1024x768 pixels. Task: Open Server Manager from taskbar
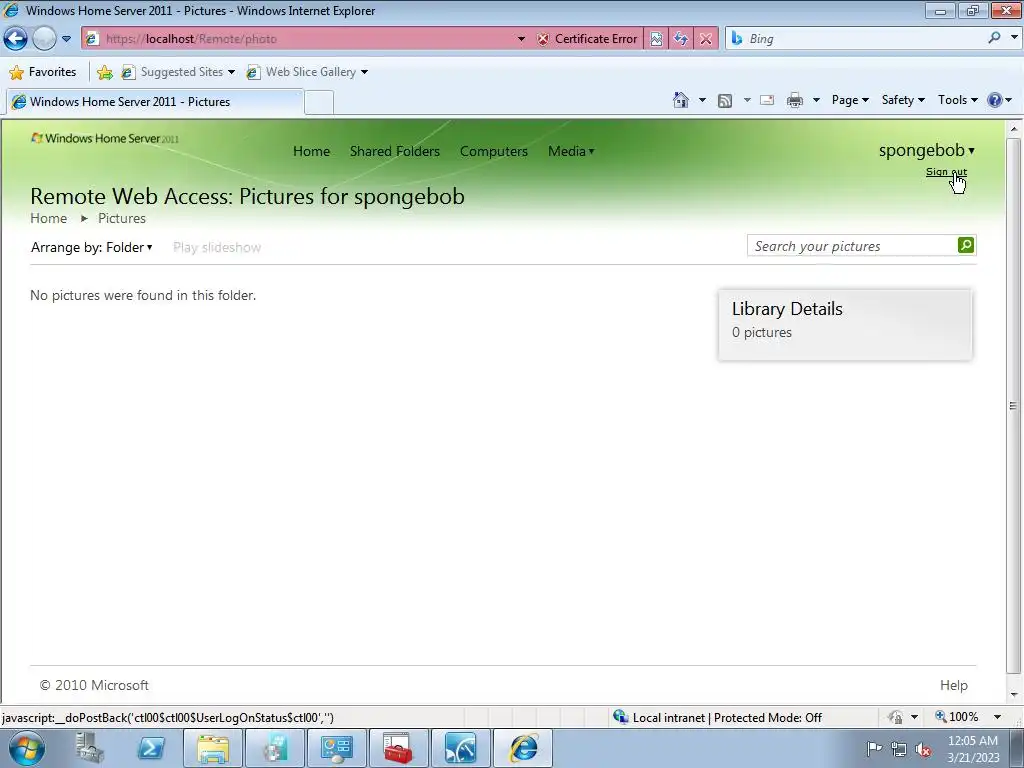coord(89,748)
